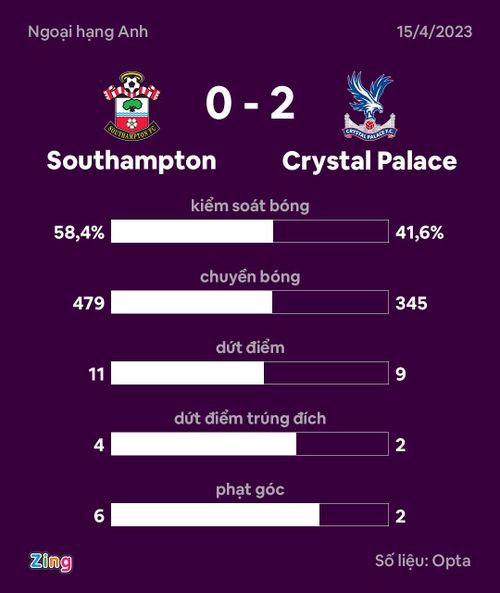Click the kiểm soát bóng possession bar
This screenshot has width=500, height=593.
pyautogui.click(x=250, y=231)
